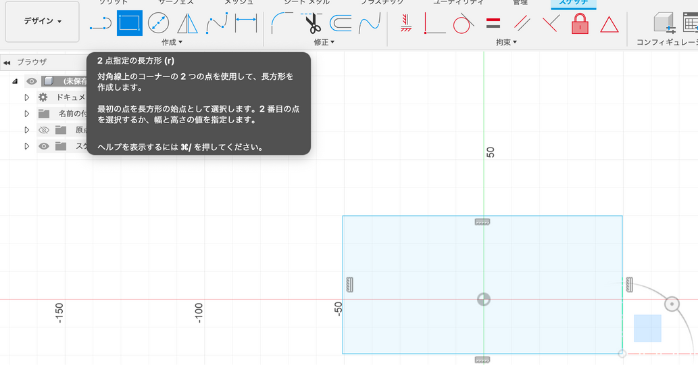Screen dimensions: 698x365
Task: Click the "-150" horizontal axis label
Action: coord(59,313)
